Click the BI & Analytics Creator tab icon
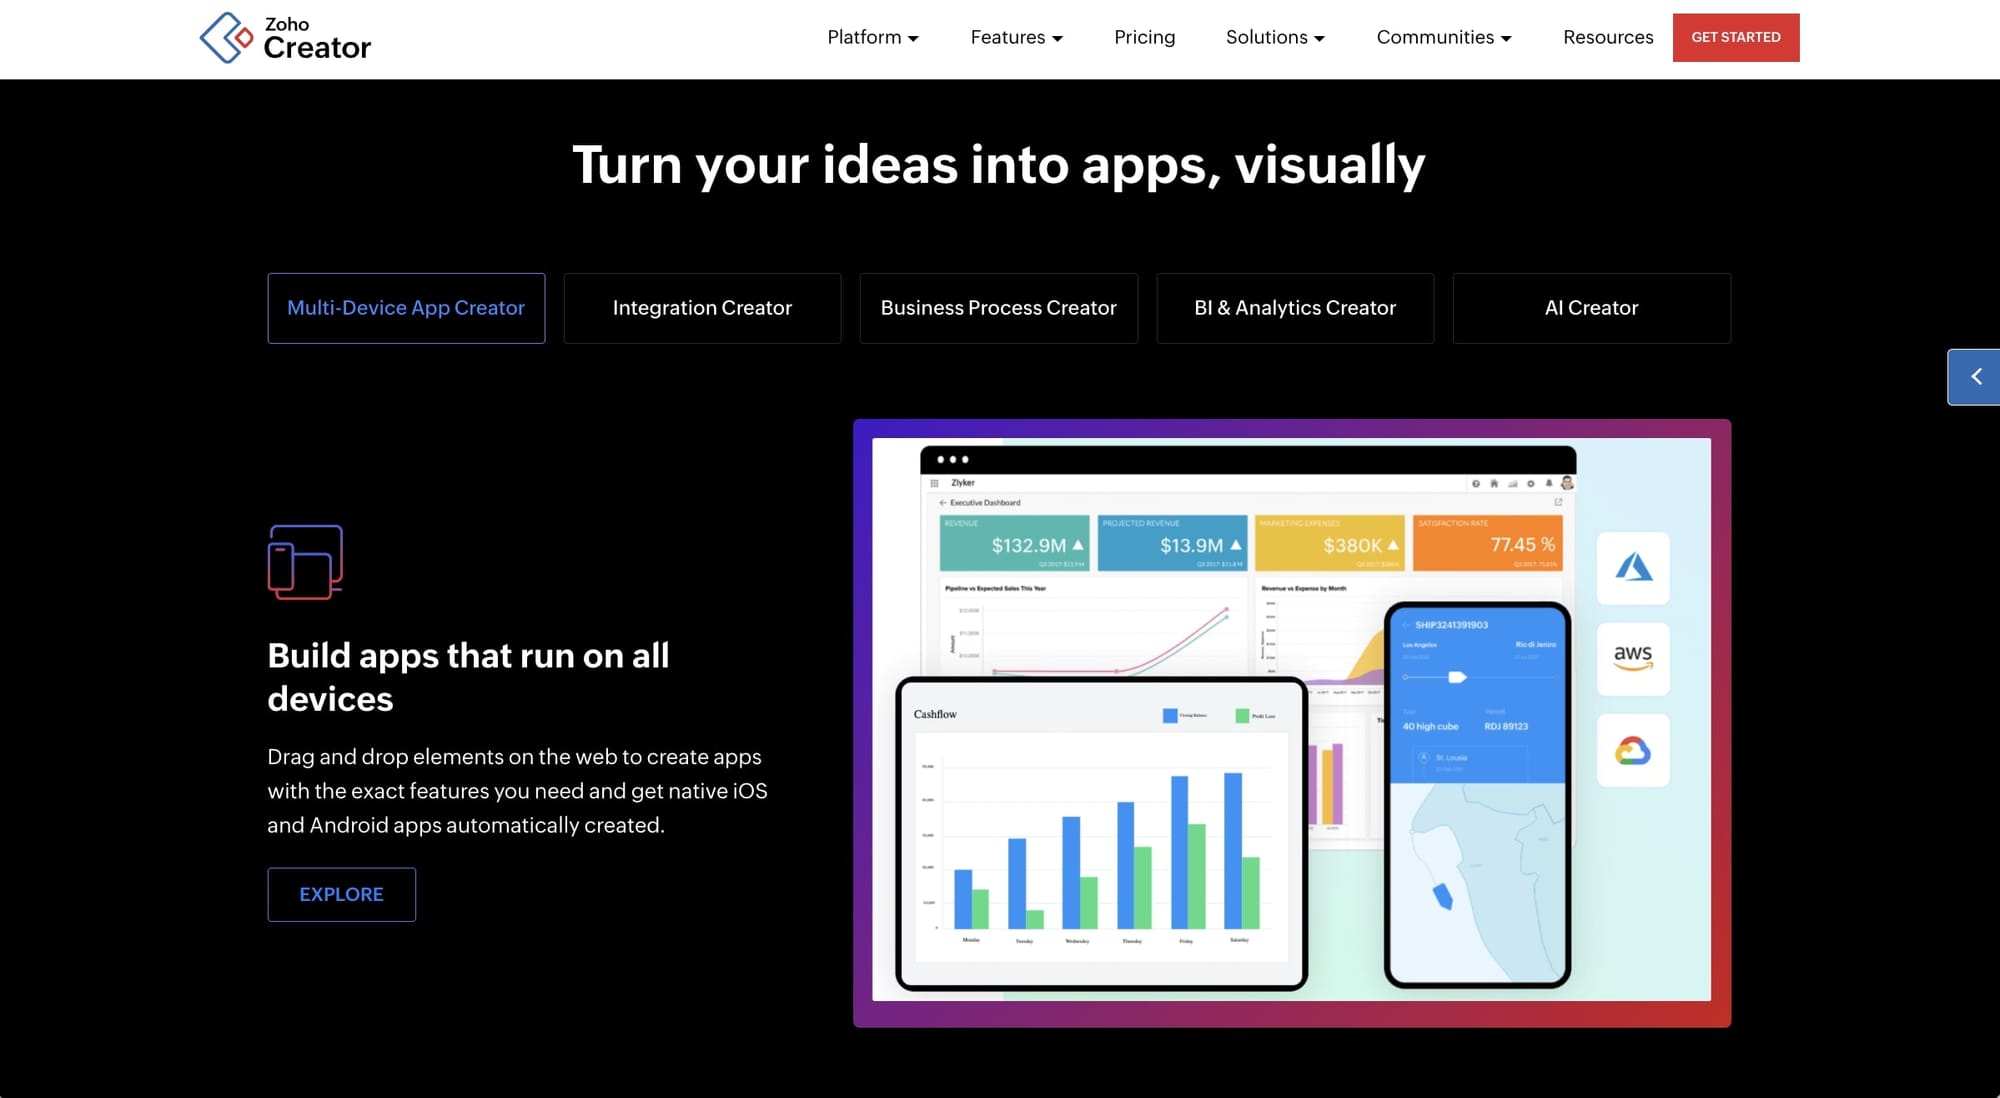This screenshot has width=2000, height=1098. 1295,308
